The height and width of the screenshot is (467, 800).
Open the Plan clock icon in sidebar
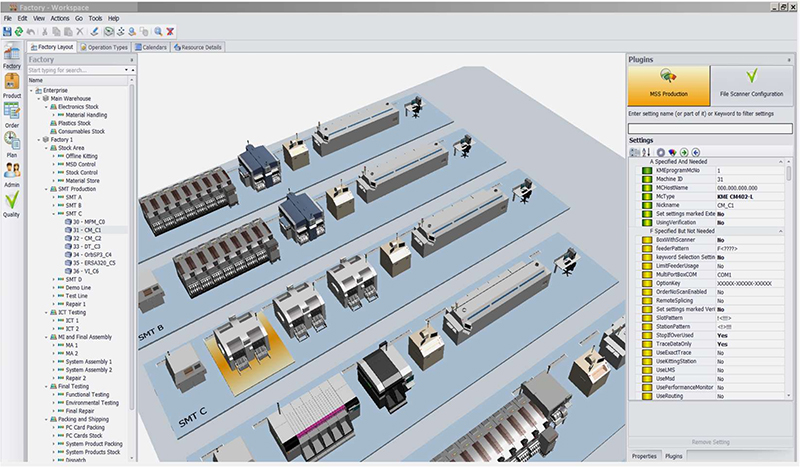click(12, 145)
